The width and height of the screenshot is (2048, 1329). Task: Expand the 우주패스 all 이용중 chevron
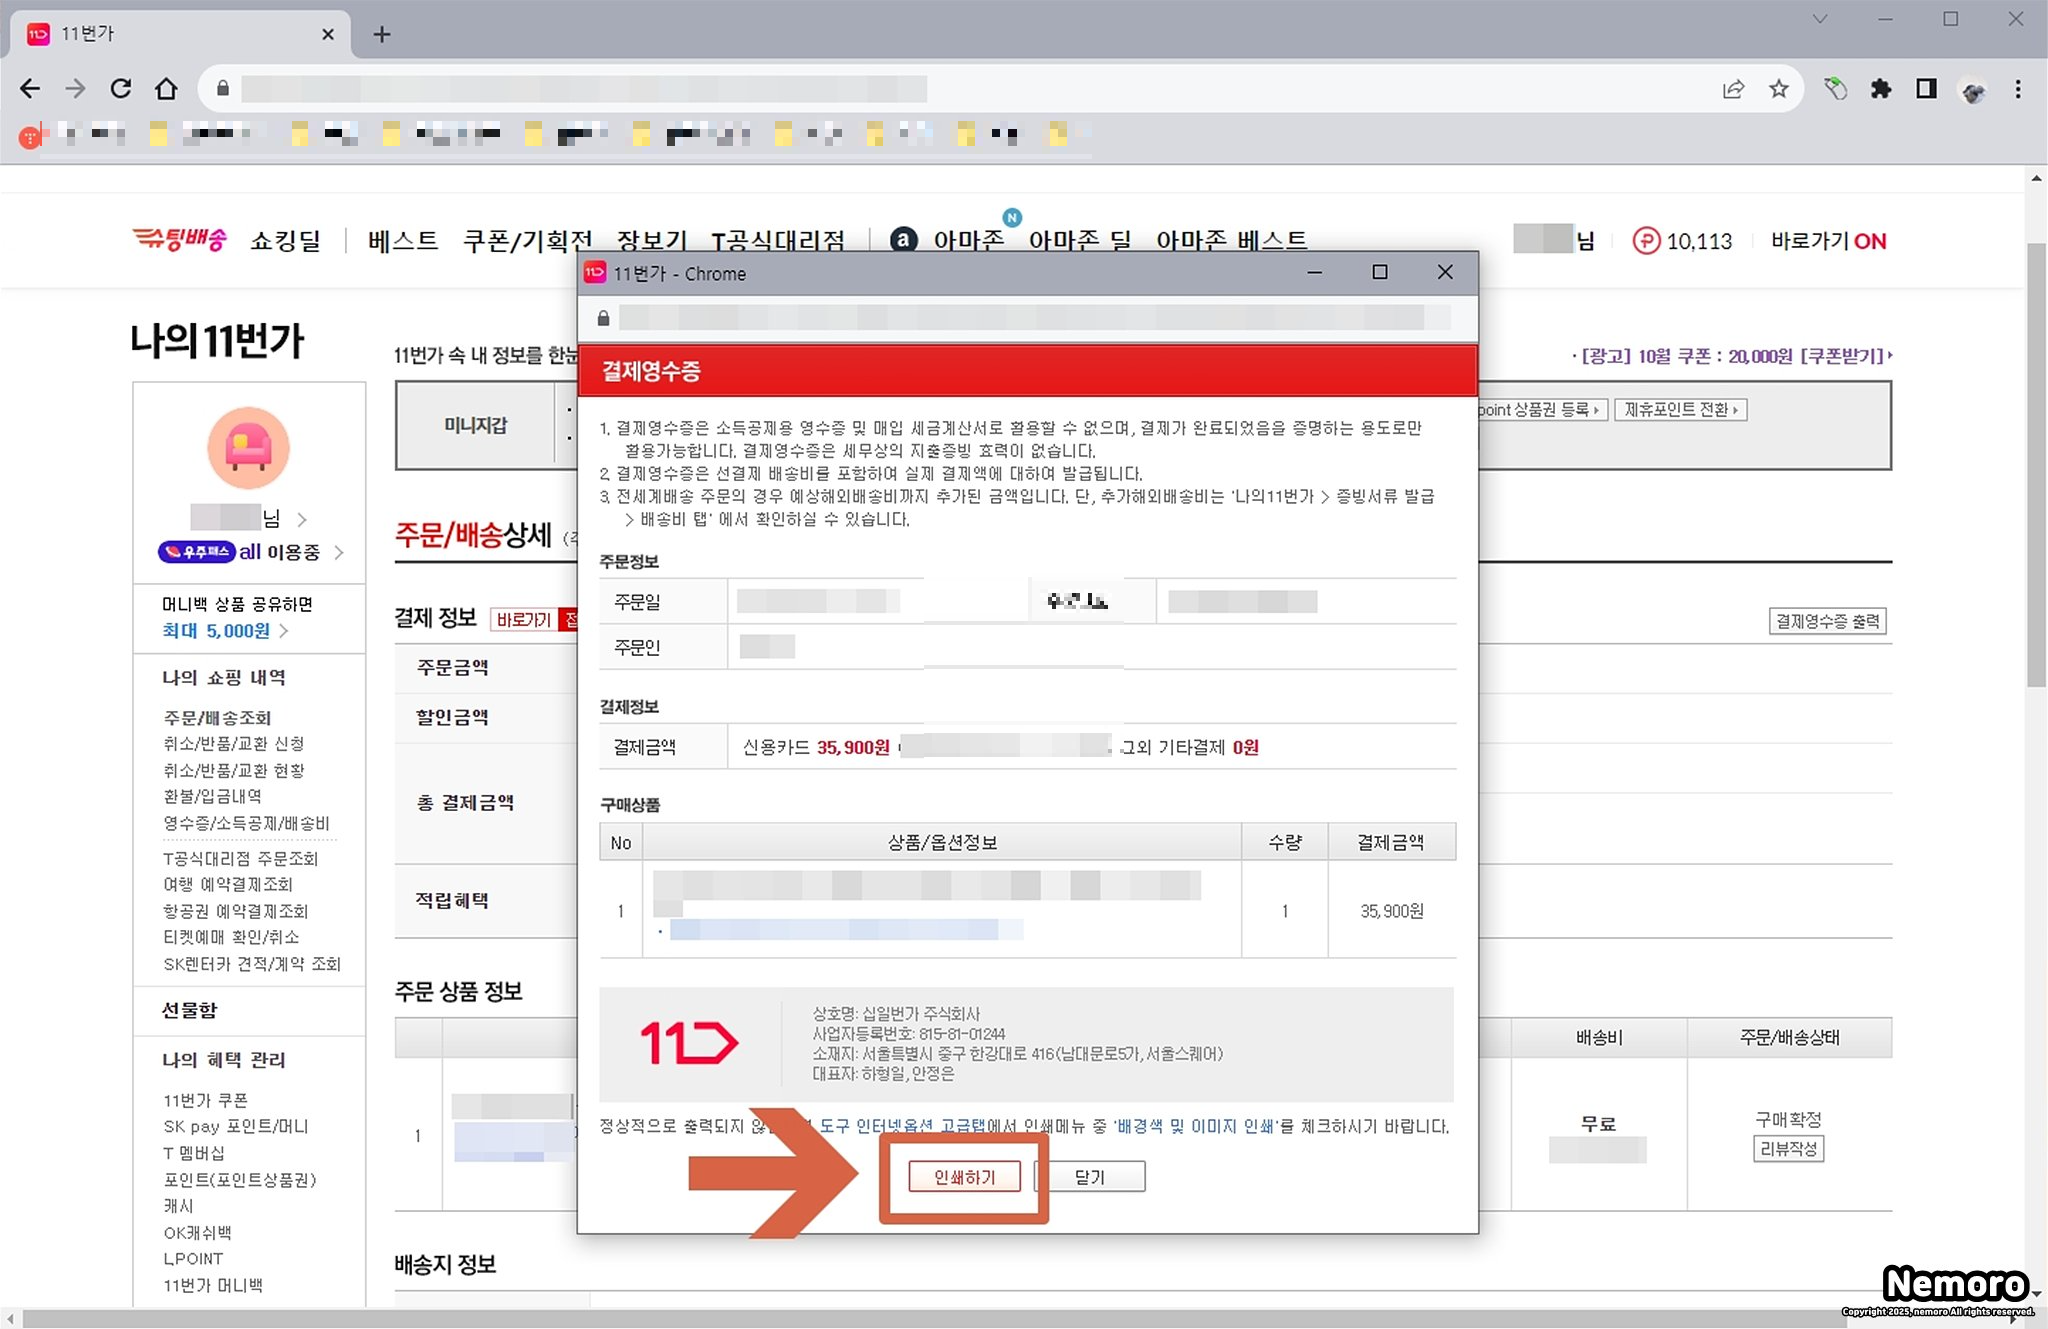(339, 552)
